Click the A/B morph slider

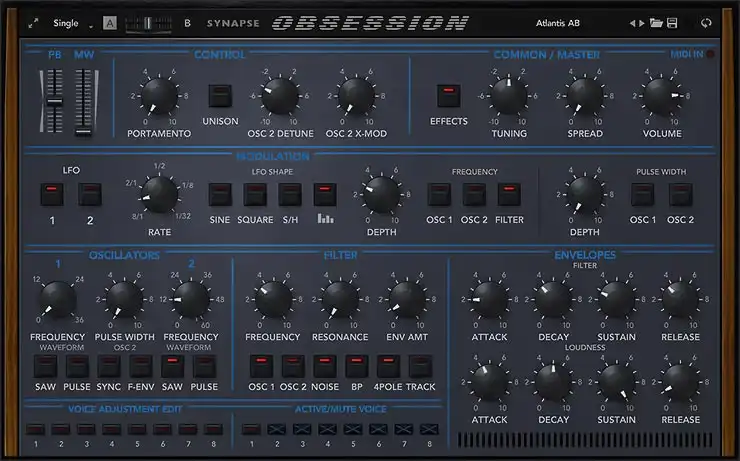(x=148, y=24)
